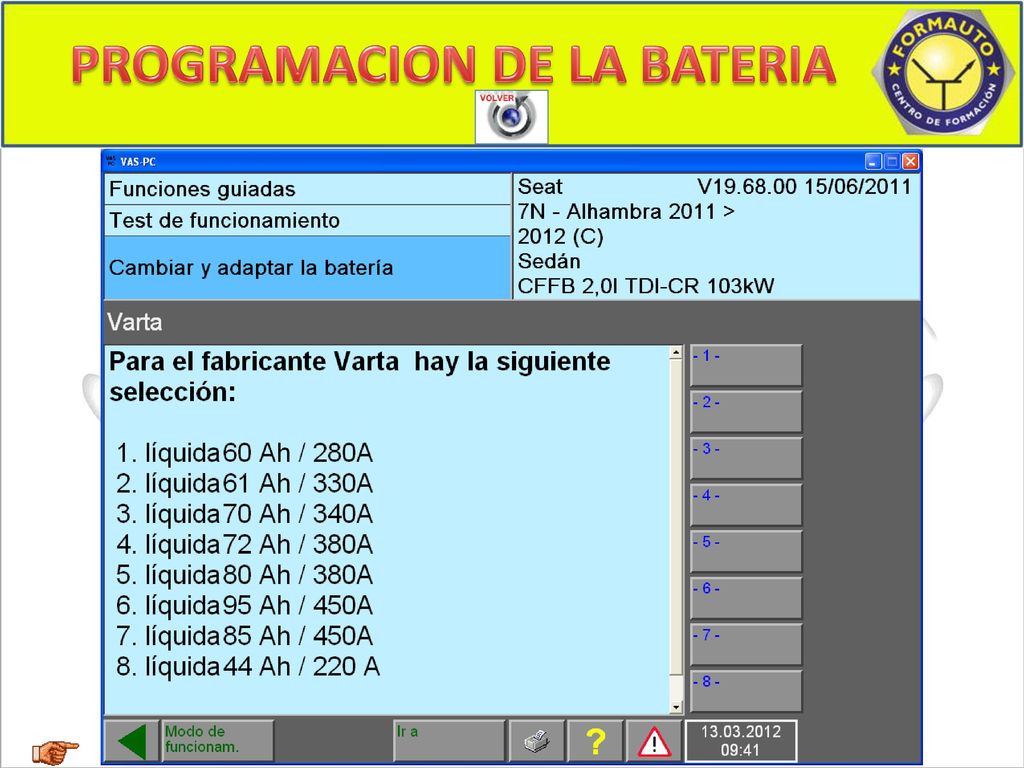Select battery option button - 8 -
This screenshot has height=768, width=1024.
[746, 691]
